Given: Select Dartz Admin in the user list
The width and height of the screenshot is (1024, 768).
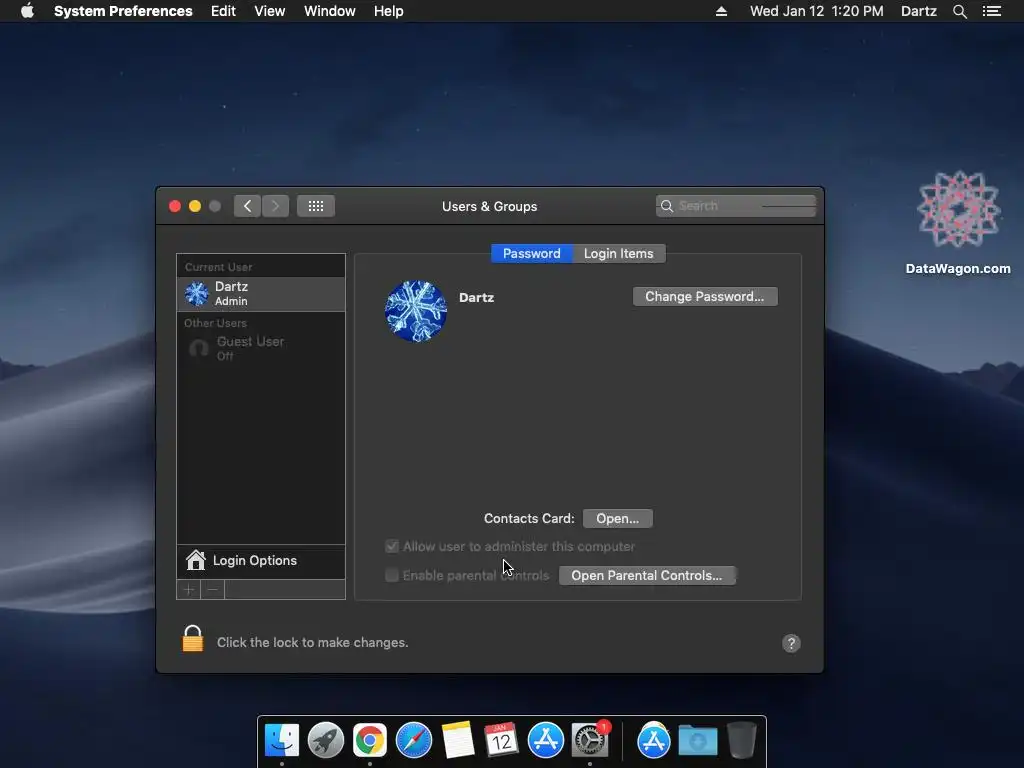Looking at the screenshot, I should [261, 294].
